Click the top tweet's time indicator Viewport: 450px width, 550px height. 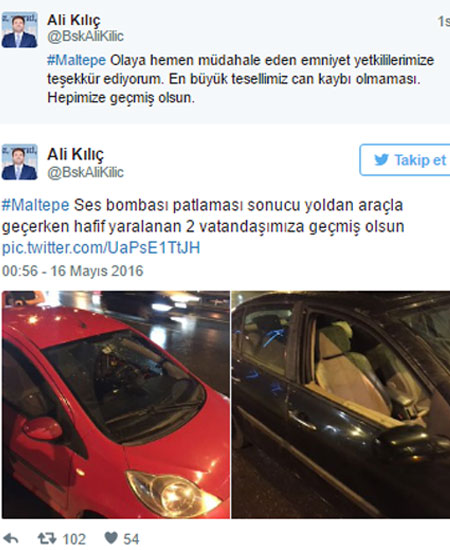443,21
